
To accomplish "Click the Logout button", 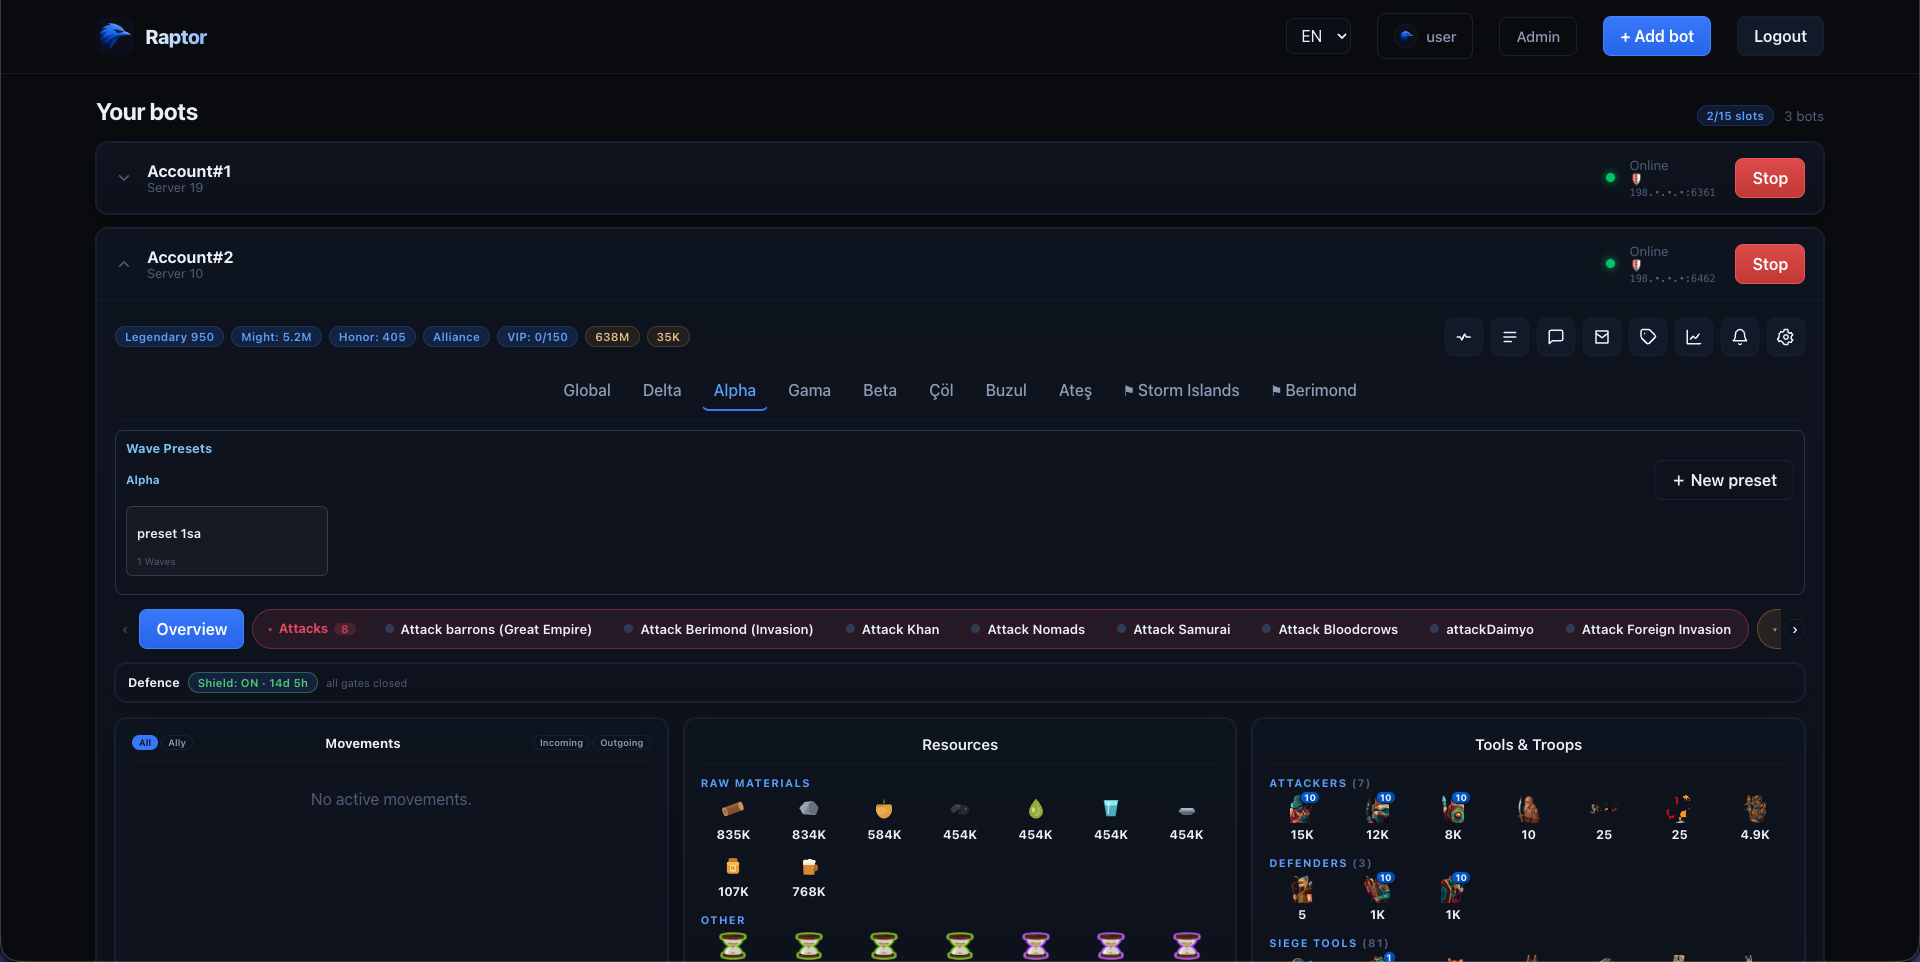I will click(x=1780, y=36).
